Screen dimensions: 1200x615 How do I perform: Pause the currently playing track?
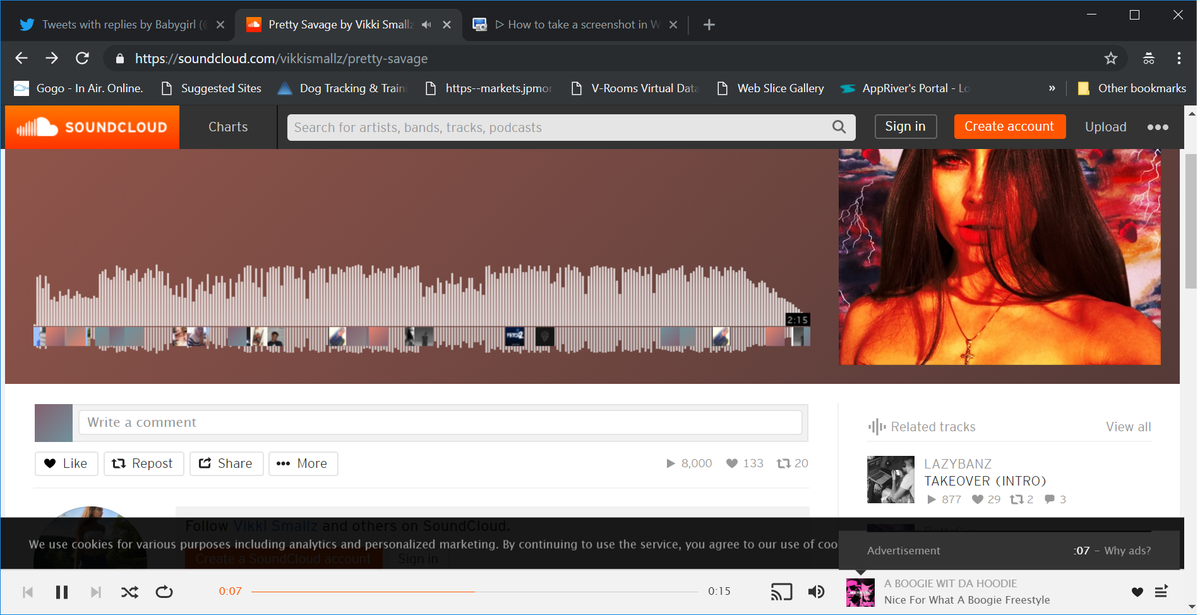62,592
